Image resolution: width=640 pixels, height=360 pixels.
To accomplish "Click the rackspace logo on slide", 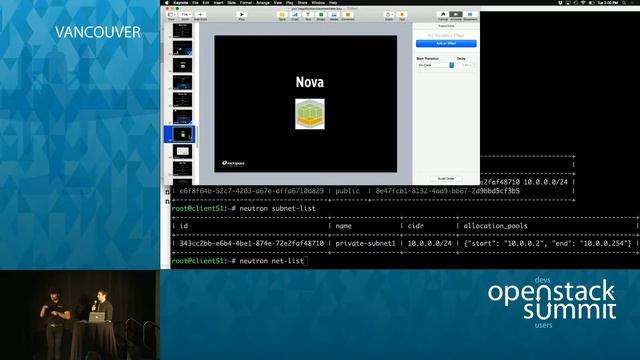I will coord(233,163).
